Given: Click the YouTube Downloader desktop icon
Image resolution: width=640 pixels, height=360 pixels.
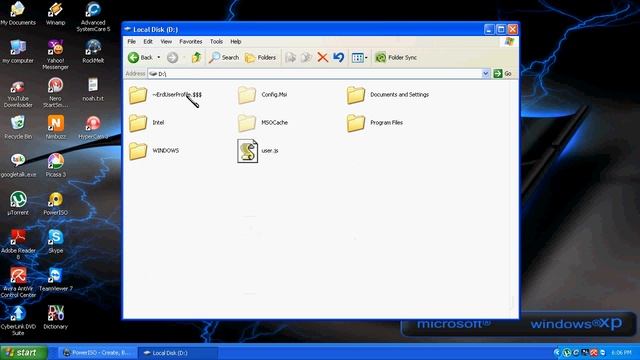Looking at the screenshot, I should pyautogui.click(x=18, y=93).
